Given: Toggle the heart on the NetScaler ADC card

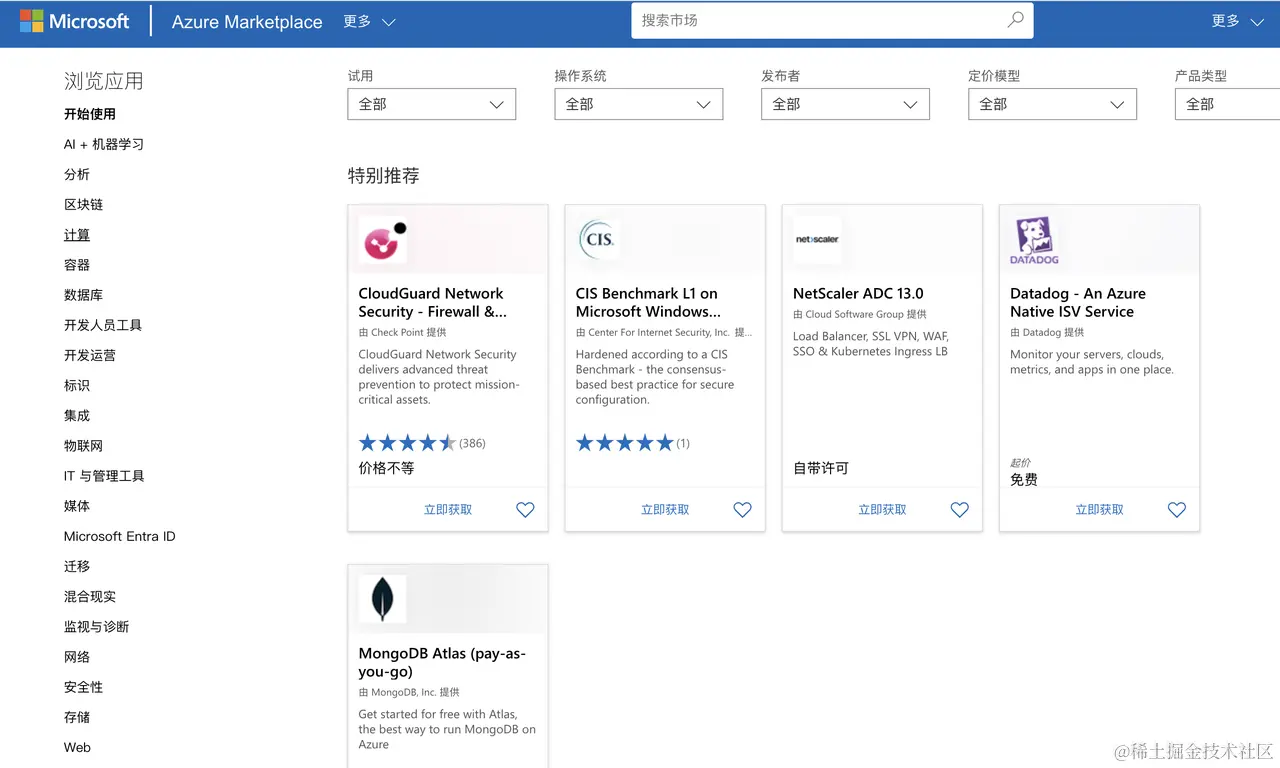Looking at the screenshot, I should [959, 509].
